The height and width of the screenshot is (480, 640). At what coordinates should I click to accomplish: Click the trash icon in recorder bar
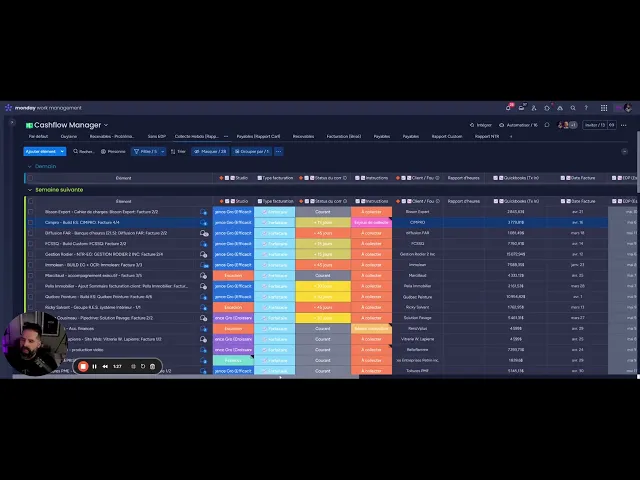[x=152, y=366]
